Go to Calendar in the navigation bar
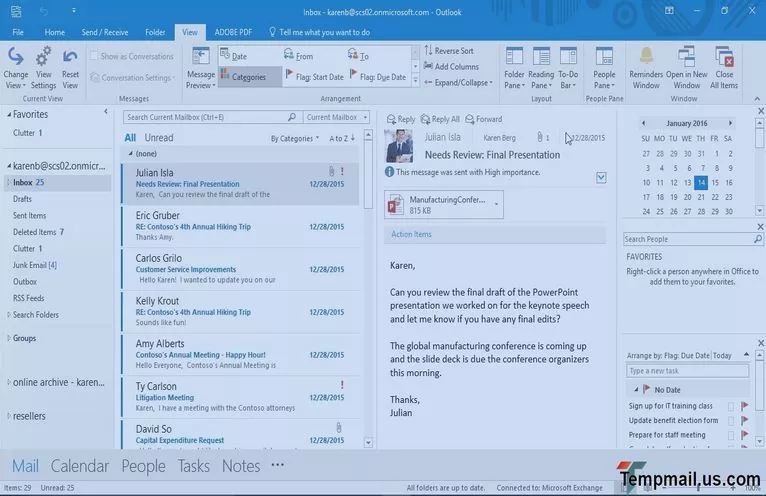 click(x=79, y=466)
